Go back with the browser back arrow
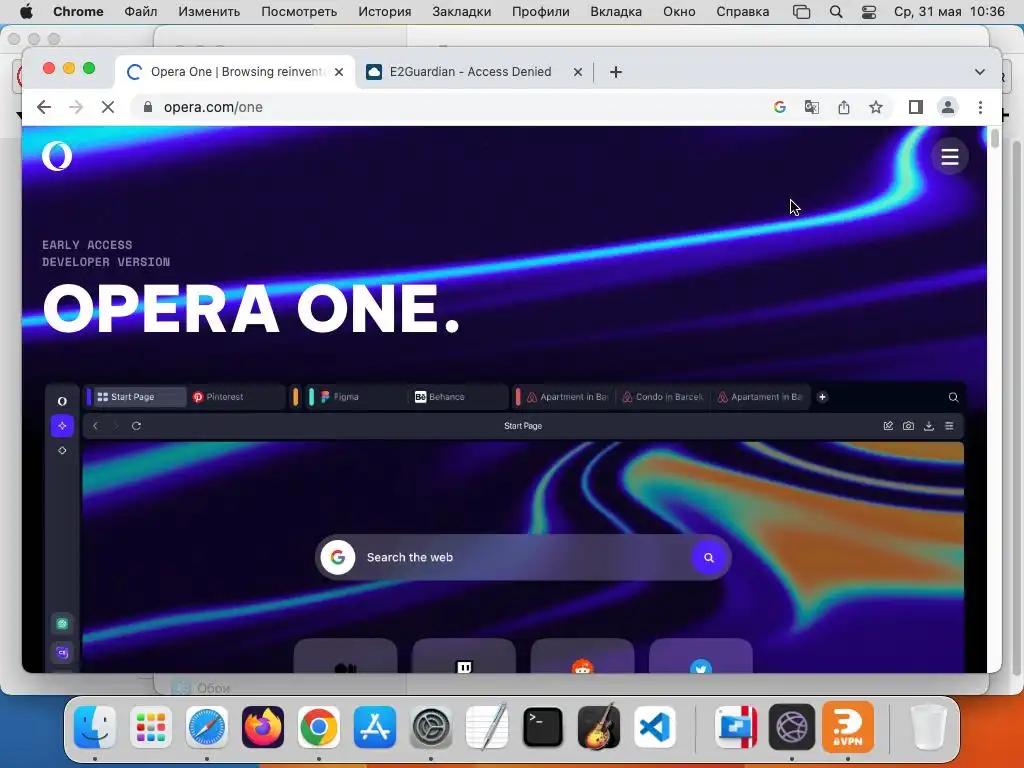 click(x=44, y=107)
